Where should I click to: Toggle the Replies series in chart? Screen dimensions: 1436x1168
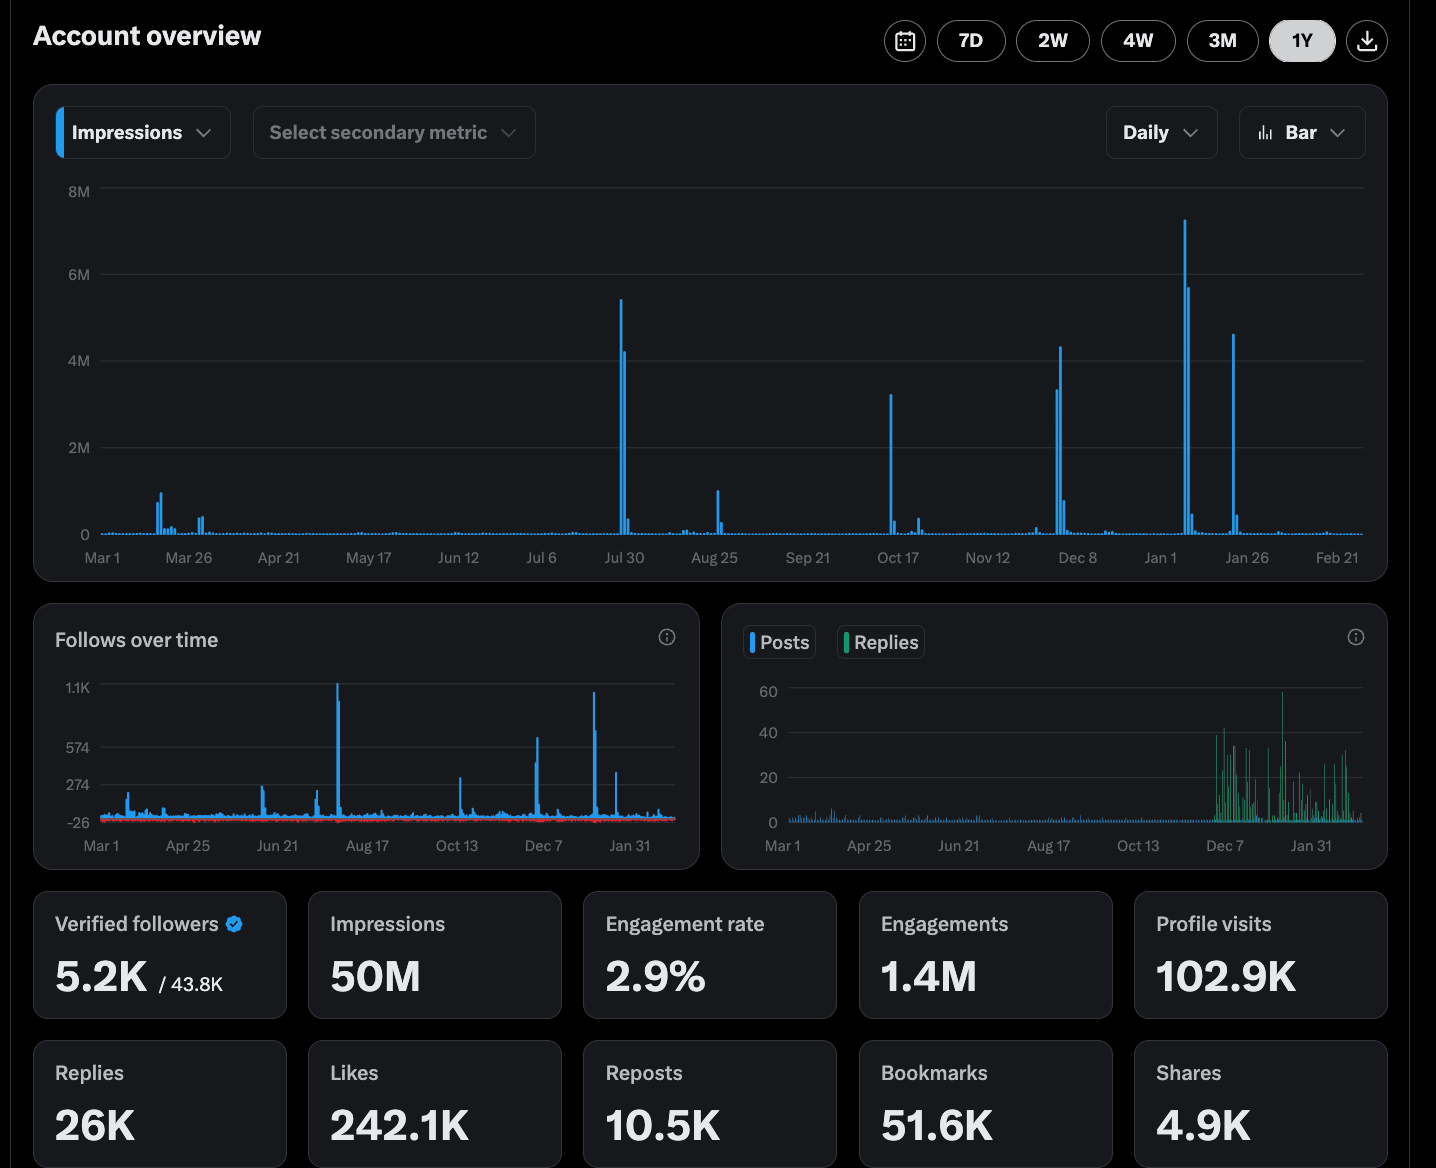[881, 642]
